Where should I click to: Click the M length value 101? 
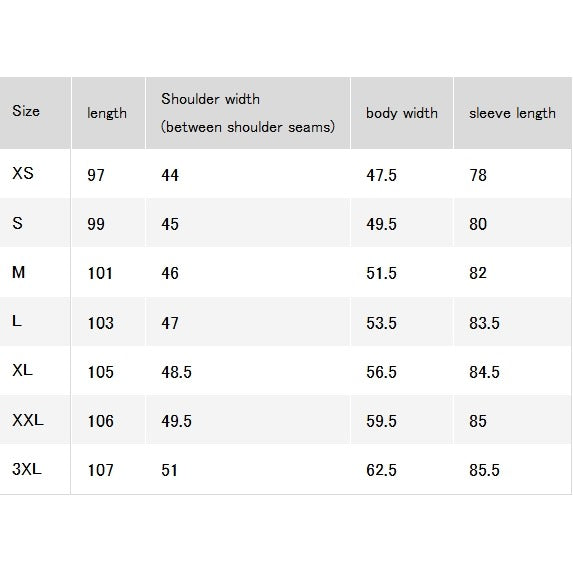coord(100,273)
